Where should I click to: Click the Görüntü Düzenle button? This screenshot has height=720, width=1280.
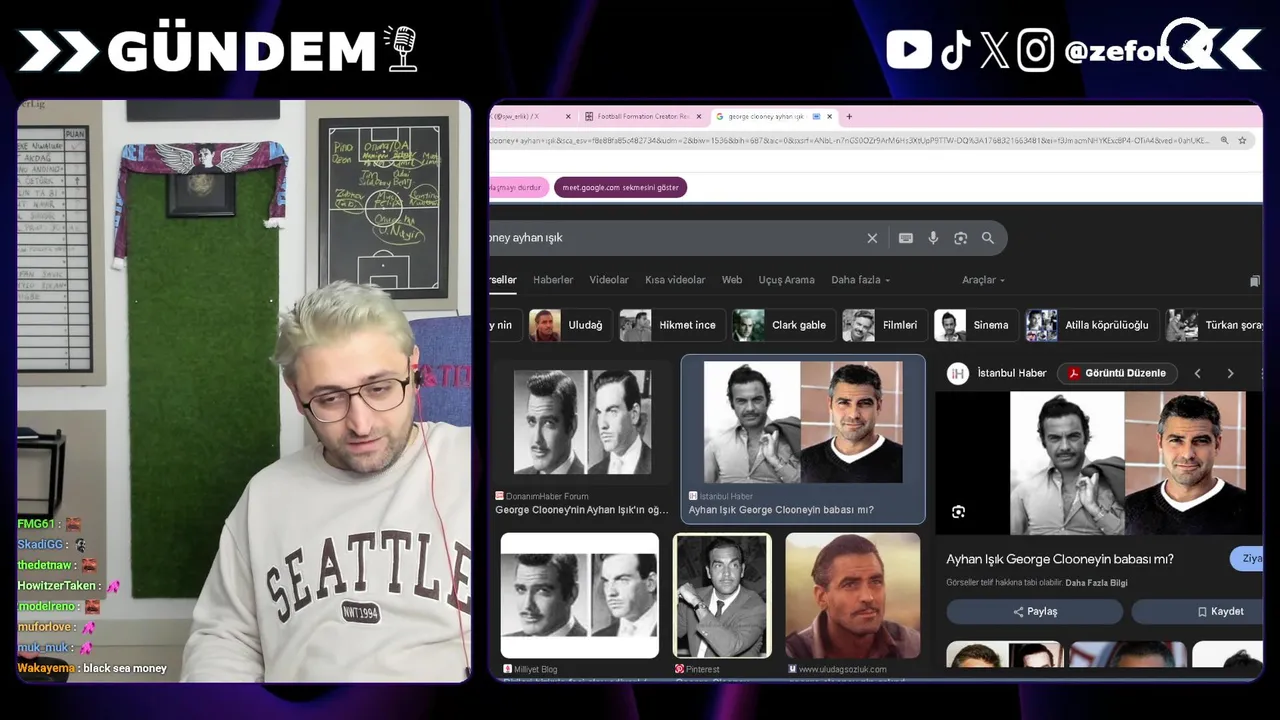(1117, 373)
